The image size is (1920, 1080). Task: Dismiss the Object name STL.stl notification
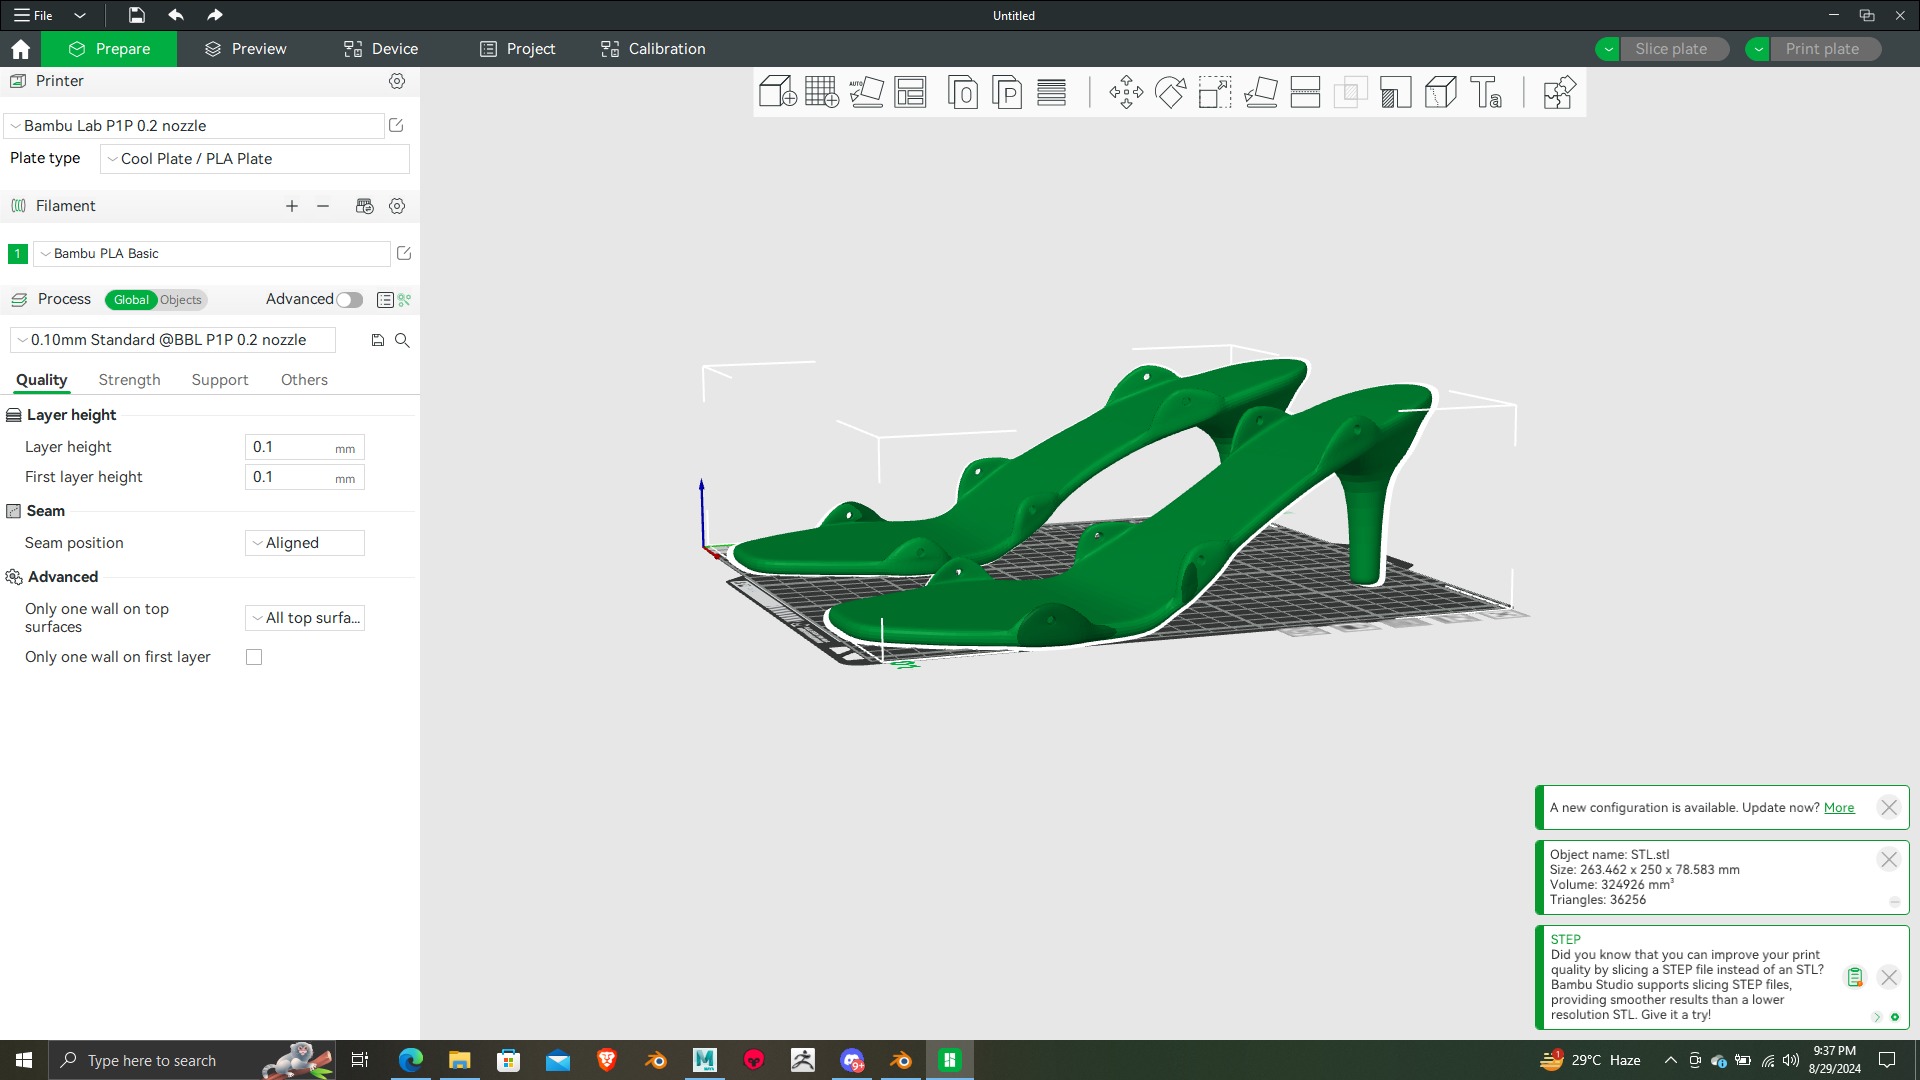point(1888,860)
